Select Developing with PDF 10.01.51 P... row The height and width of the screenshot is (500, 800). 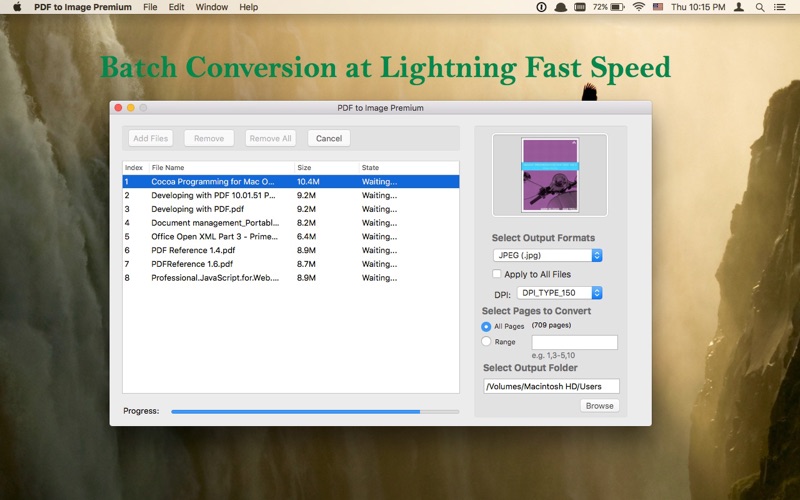[x=291, y=195]
